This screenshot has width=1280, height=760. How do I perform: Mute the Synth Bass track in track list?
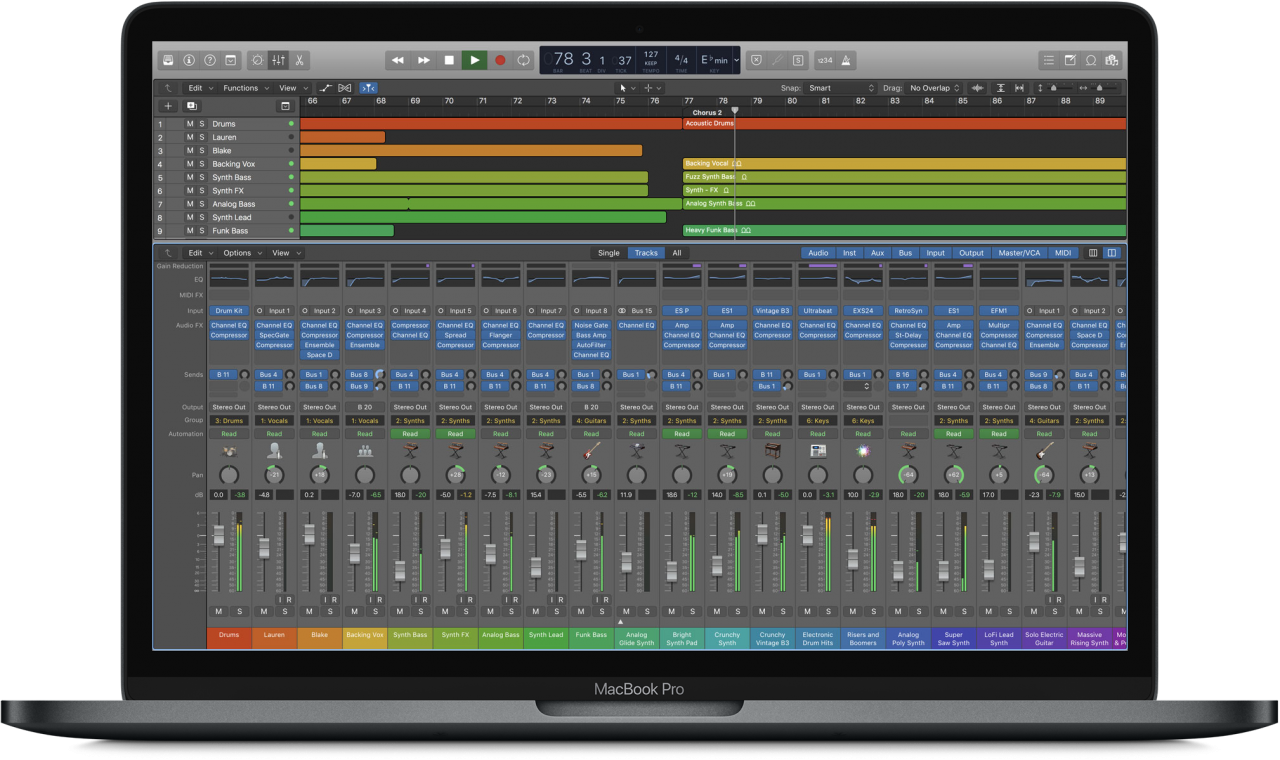pos(190,177)
